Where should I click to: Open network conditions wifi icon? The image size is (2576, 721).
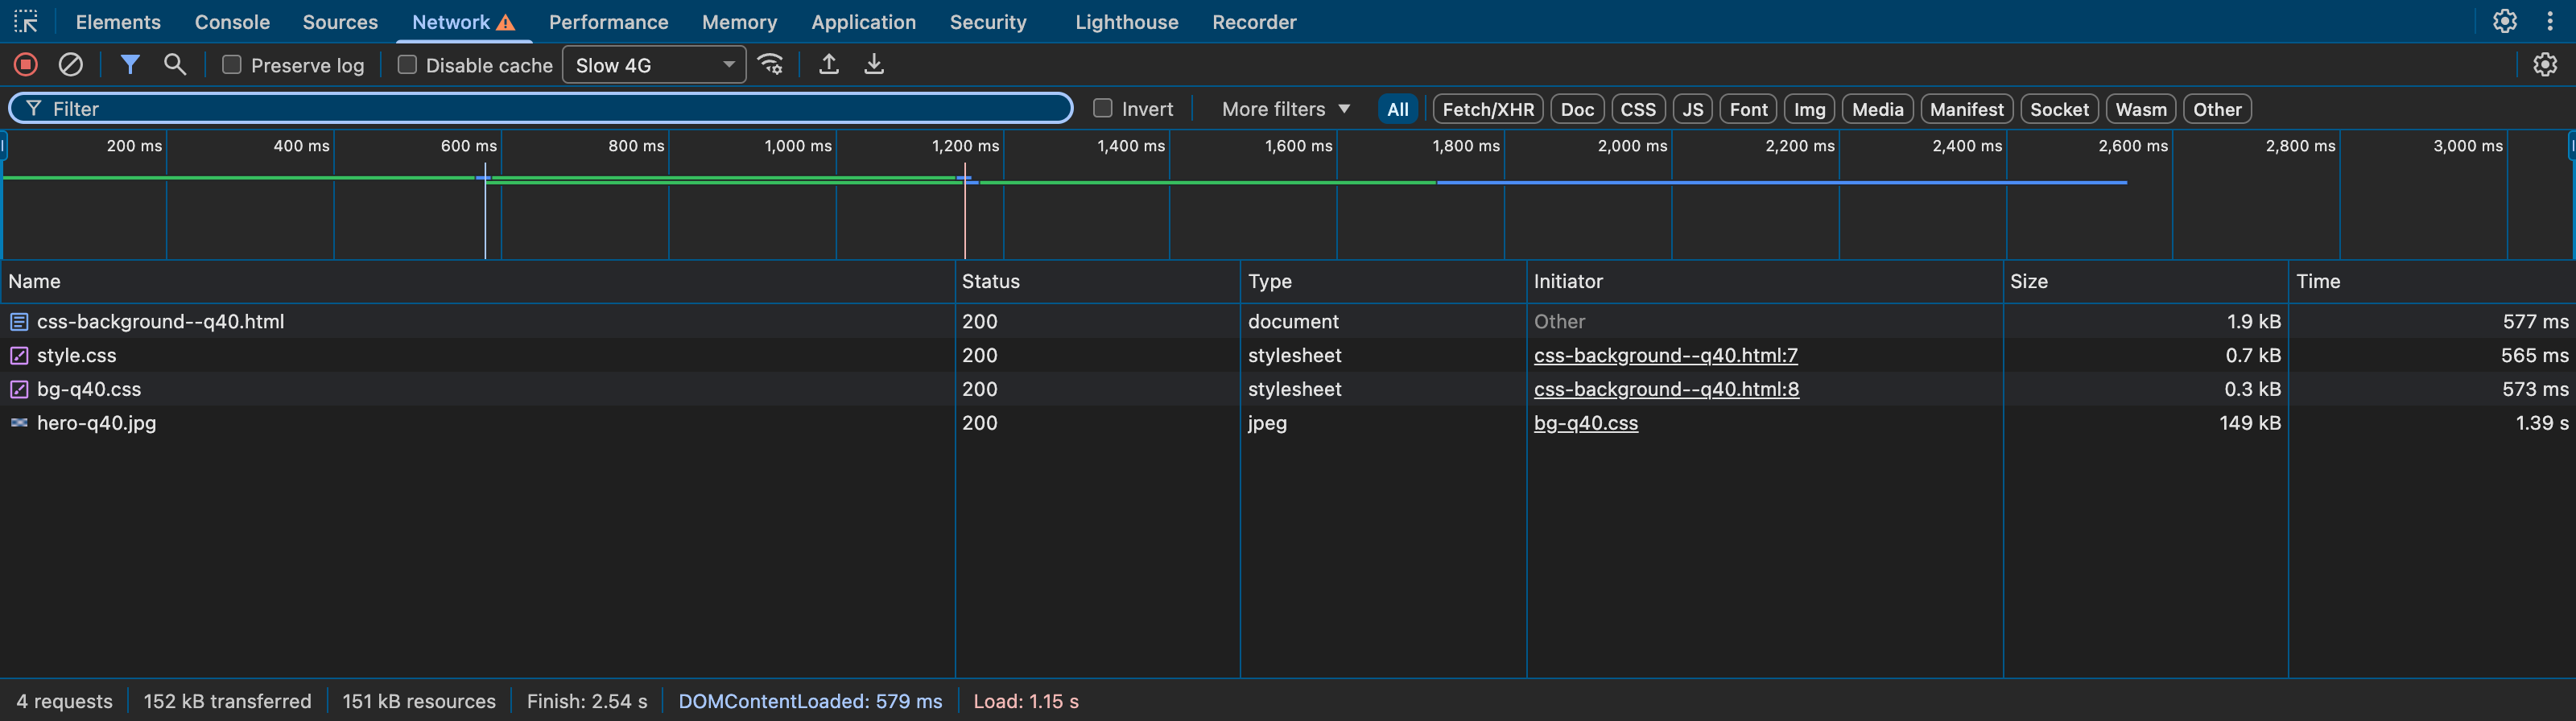[771, 65]
